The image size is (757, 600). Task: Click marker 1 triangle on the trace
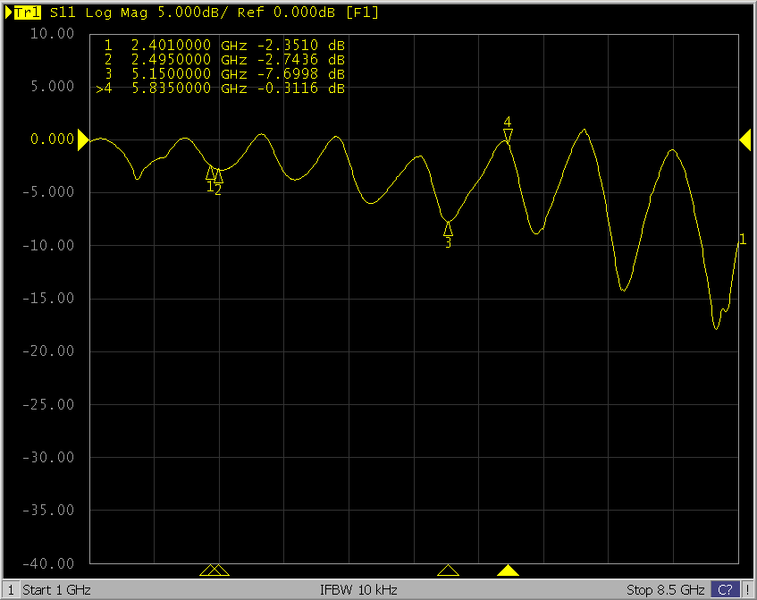210,174
